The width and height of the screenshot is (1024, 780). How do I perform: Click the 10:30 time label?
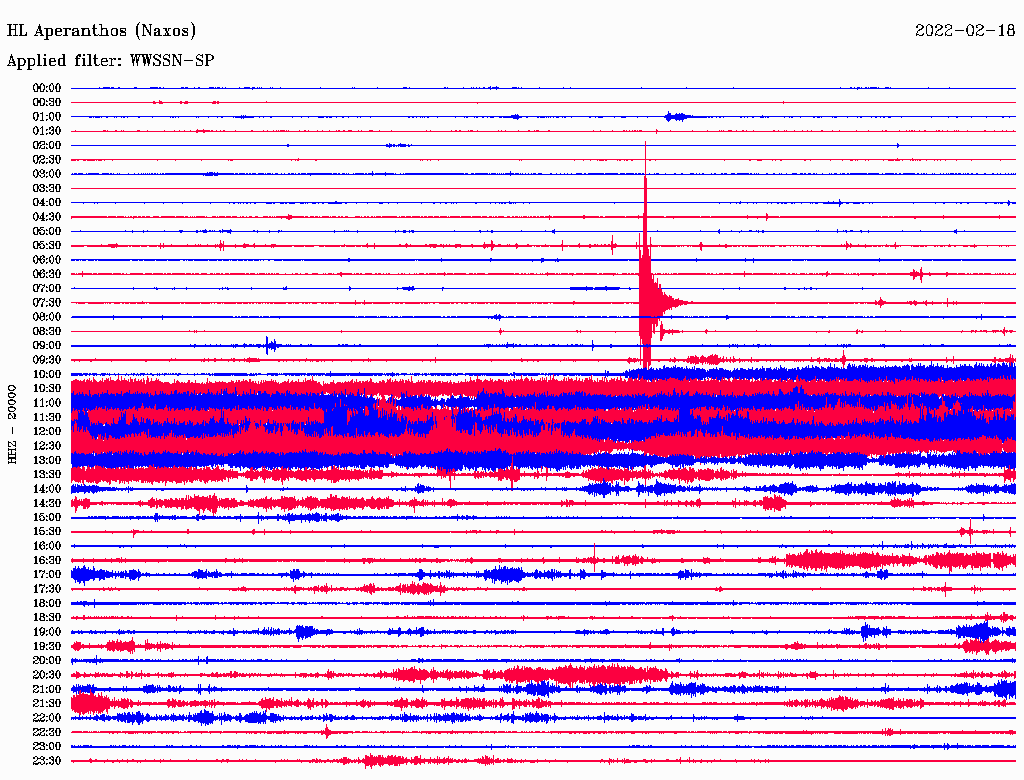pos(47,389)
